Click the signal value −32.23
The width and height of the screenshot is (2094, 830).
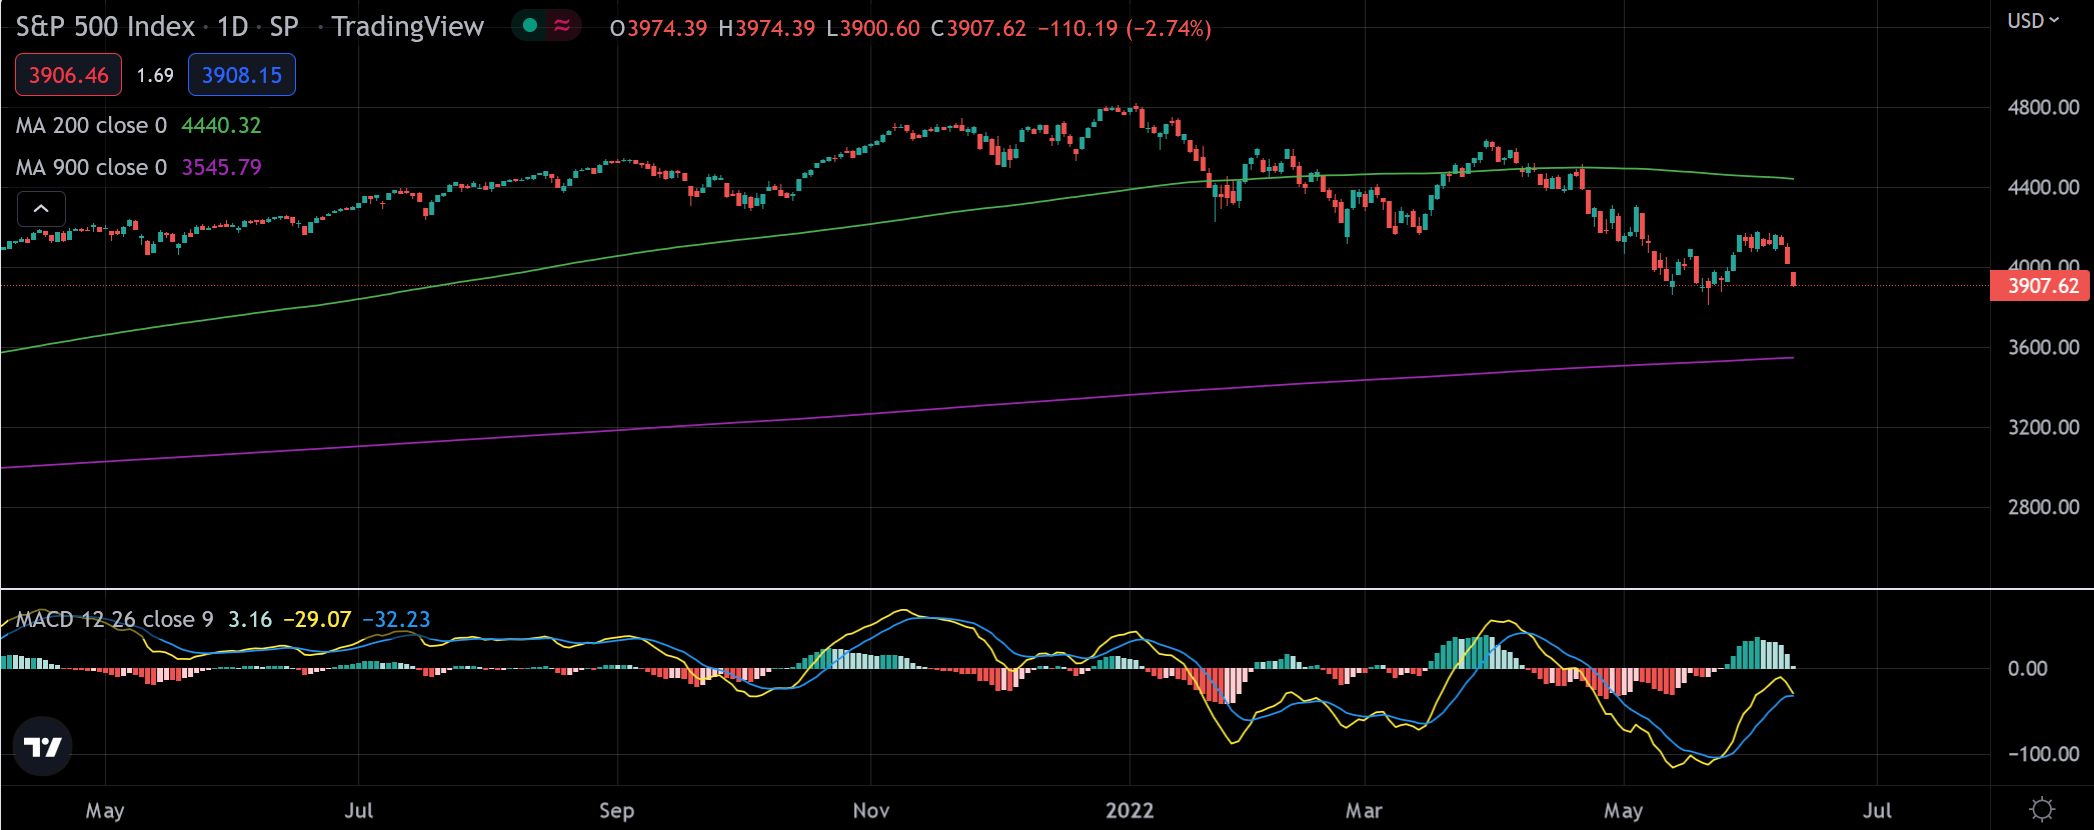[x=396, y=620]
